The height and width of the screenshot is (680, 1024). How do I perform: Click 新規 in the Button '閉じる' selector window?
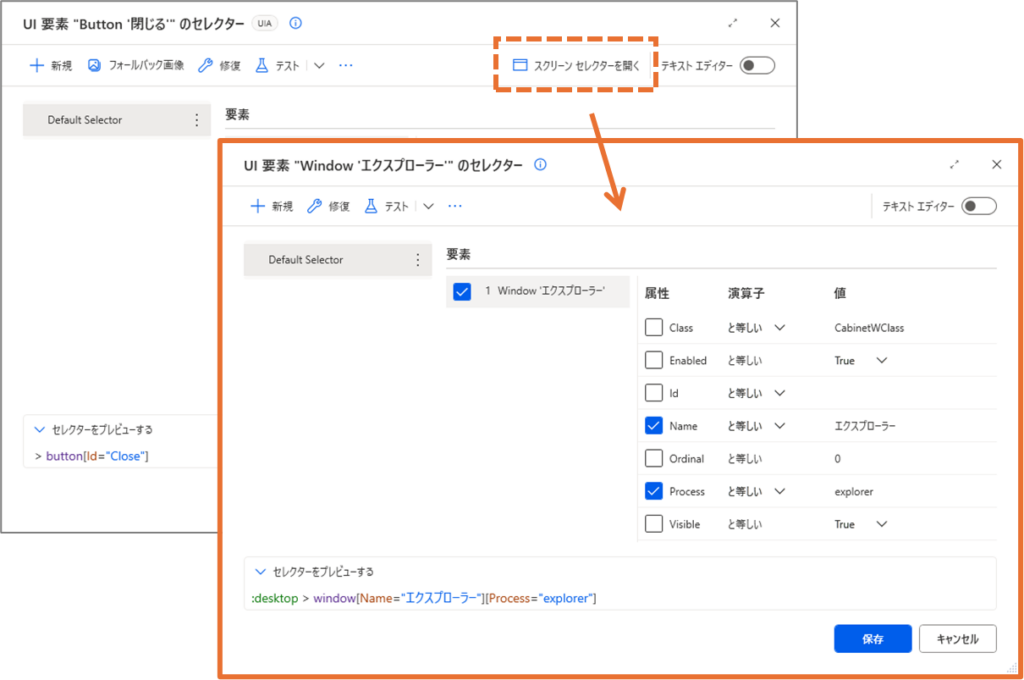pos(50,65)
